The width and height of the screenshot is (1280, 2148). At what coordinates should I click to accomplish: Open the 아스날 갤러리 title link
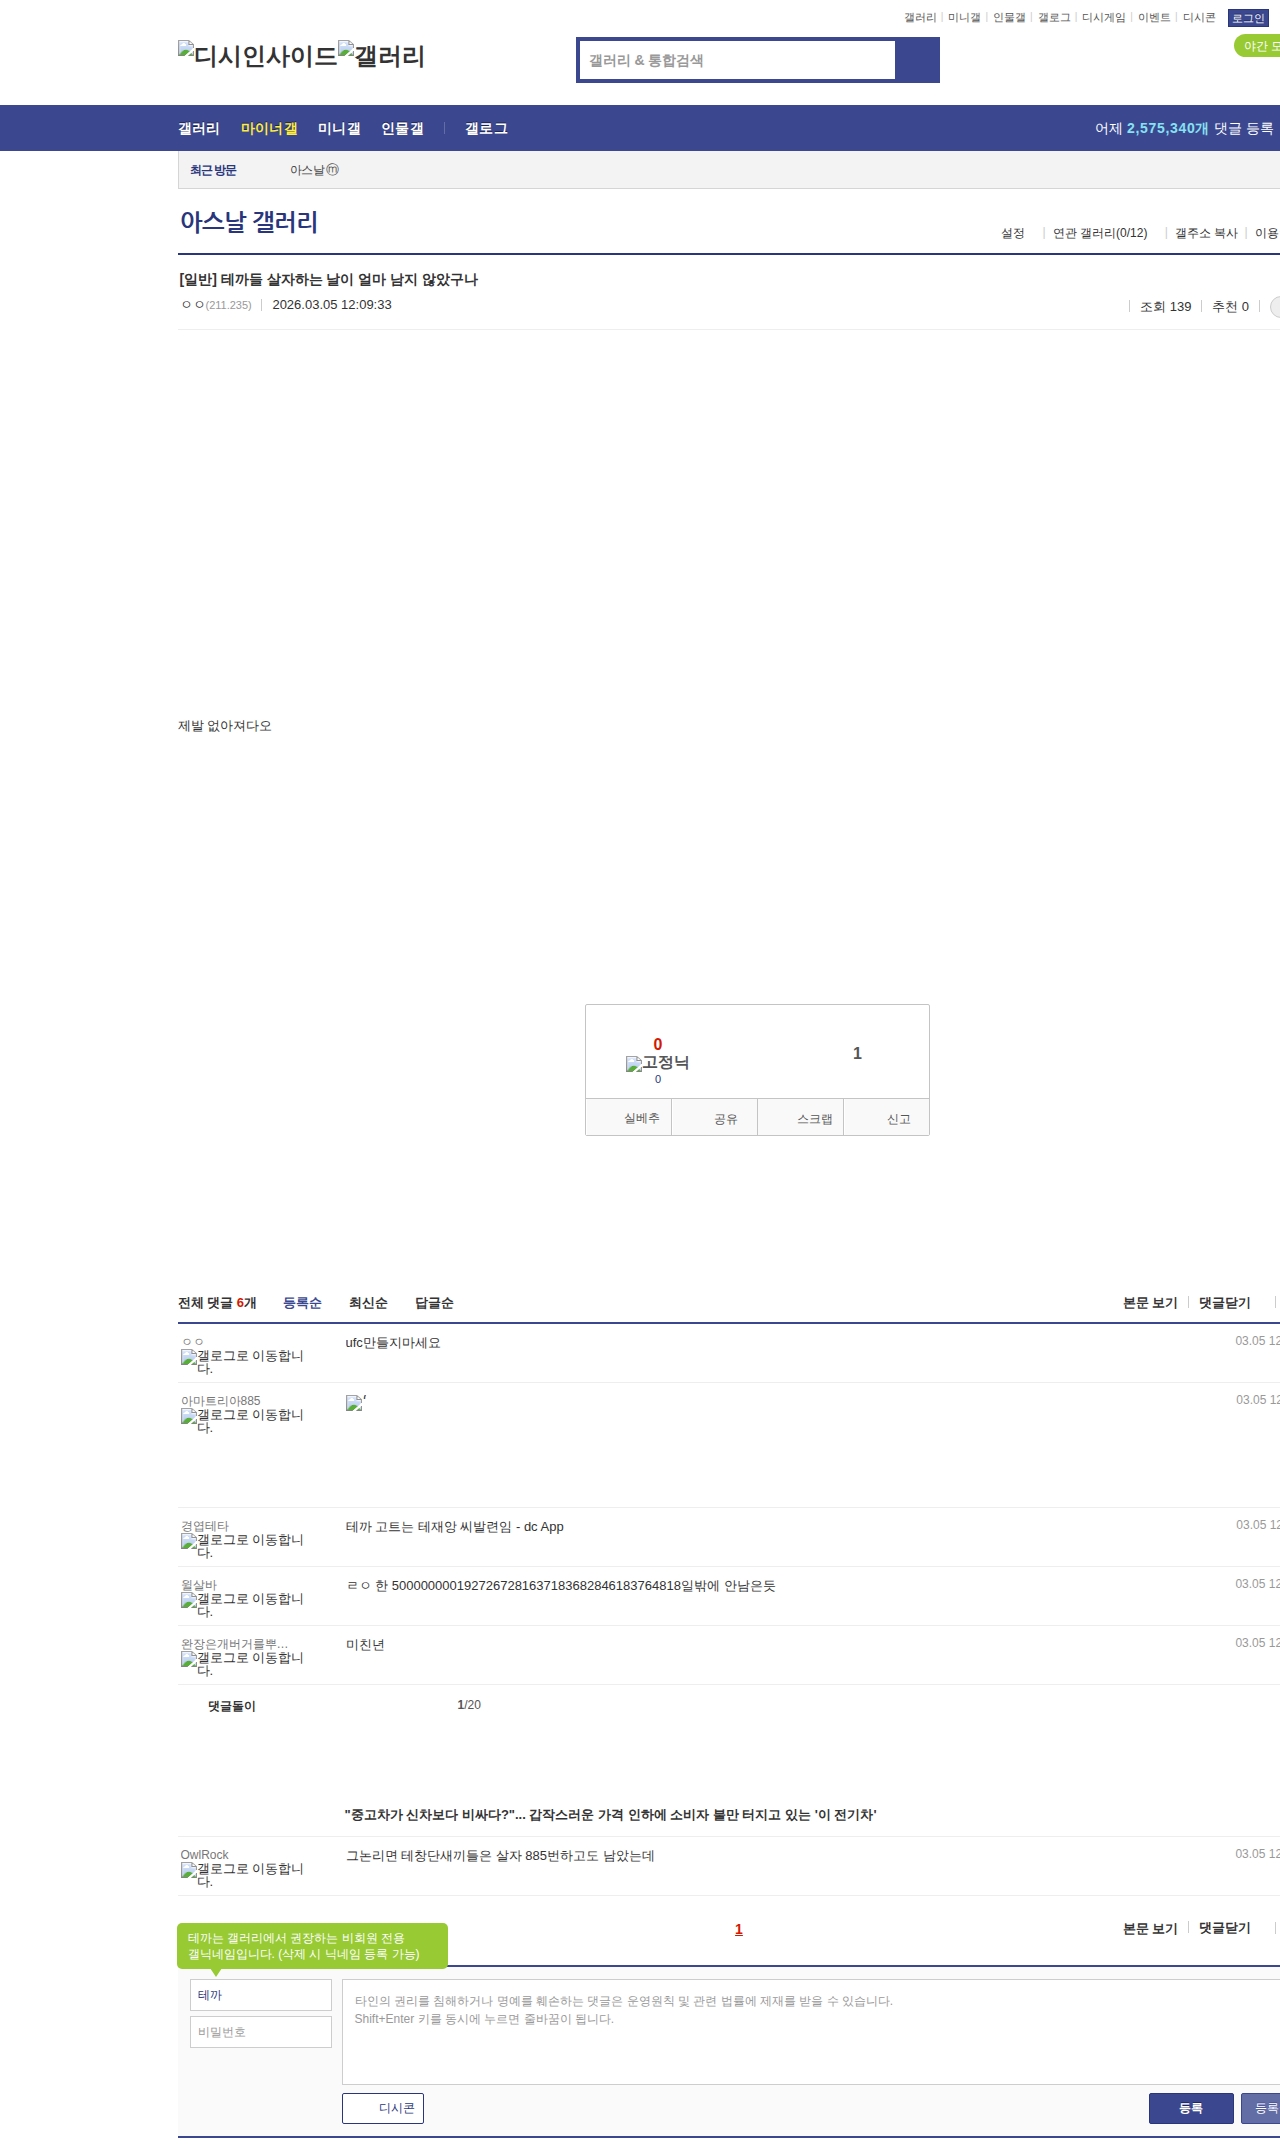[x=249, y=221]
